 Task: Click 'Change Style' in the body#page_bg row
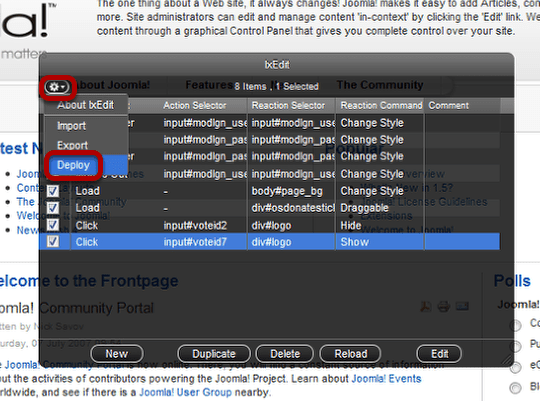pyautogui.click(x=380, y=191)
